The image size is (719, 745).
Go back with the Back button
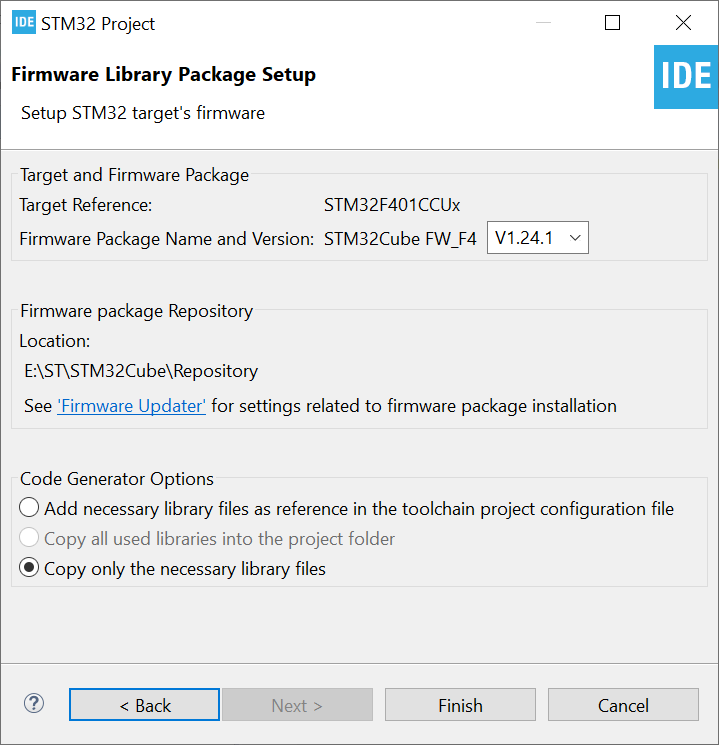144,705
